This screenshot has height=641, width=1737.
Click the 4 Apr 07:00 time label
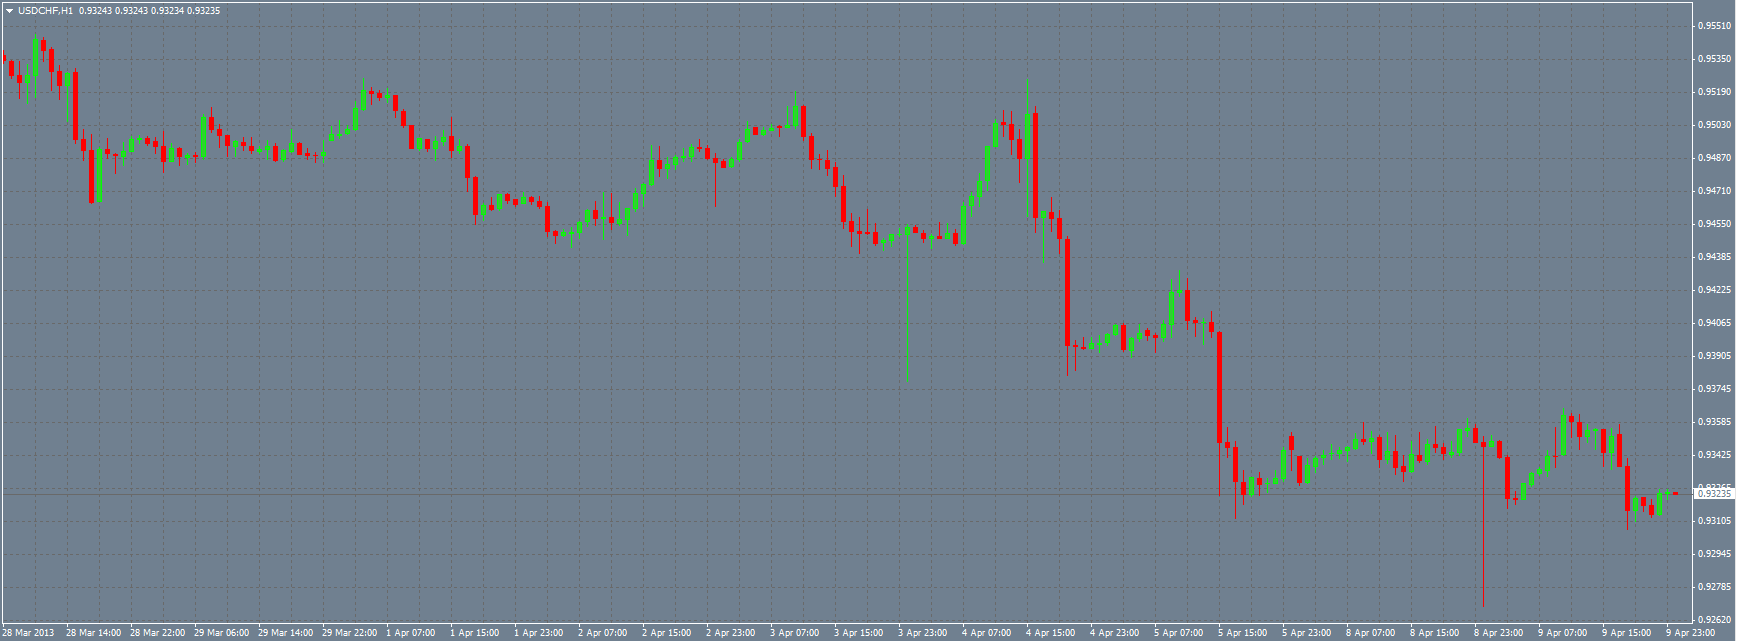coord(987,633)
